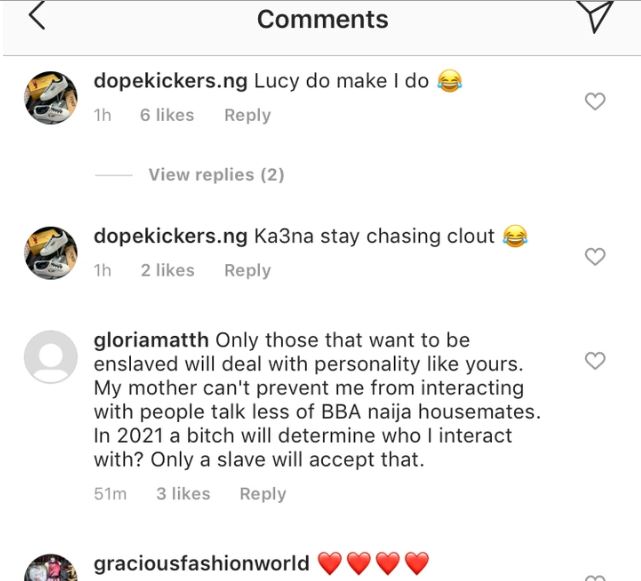This screenshot has height=581, width=641.
Task: Open dopekickers.ng avatar on first comment
Action: click(50, 98)
